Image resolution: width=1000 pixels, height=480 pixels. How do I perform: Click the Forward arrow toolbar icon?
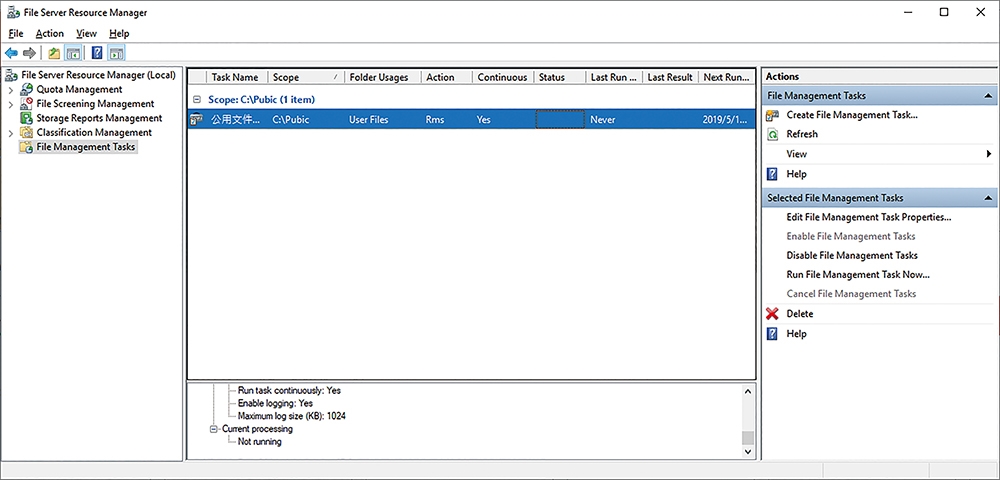click(x=29, y=53)
